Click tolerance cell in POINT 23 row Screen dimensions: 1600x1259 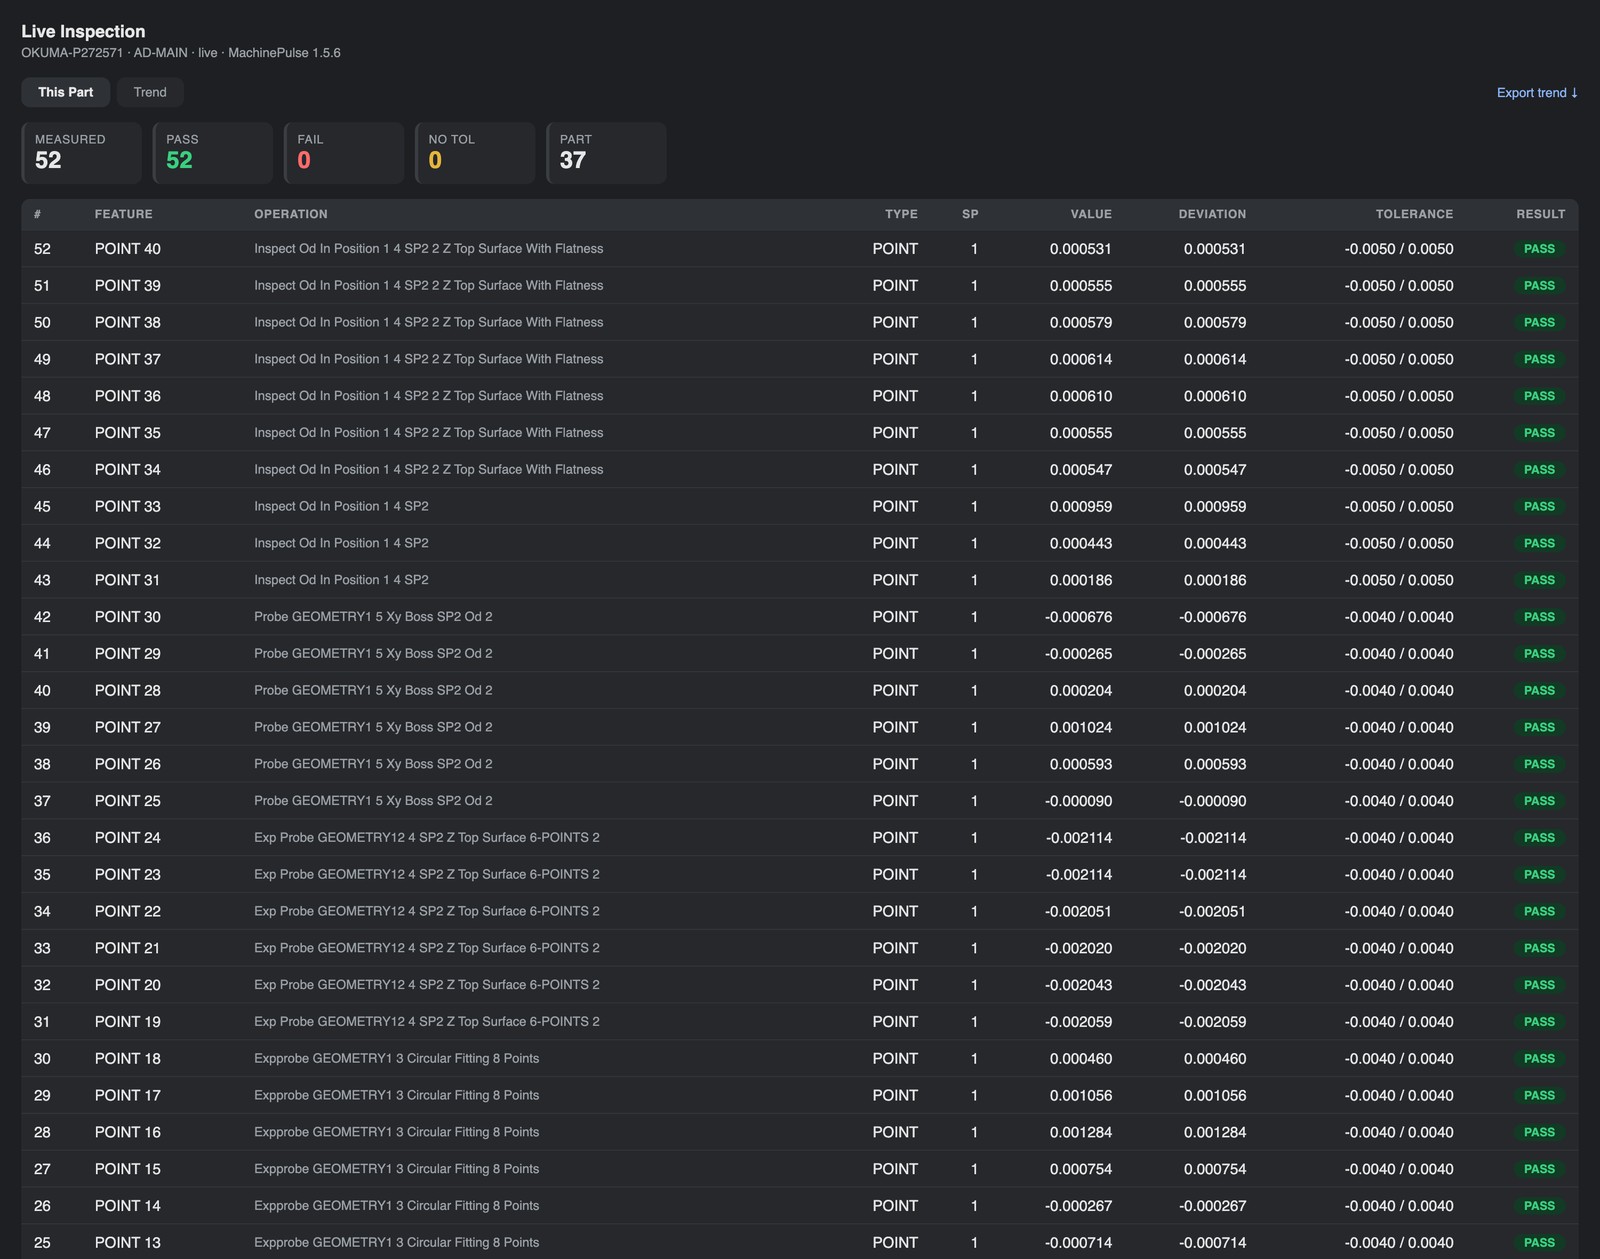(1399, 875)
